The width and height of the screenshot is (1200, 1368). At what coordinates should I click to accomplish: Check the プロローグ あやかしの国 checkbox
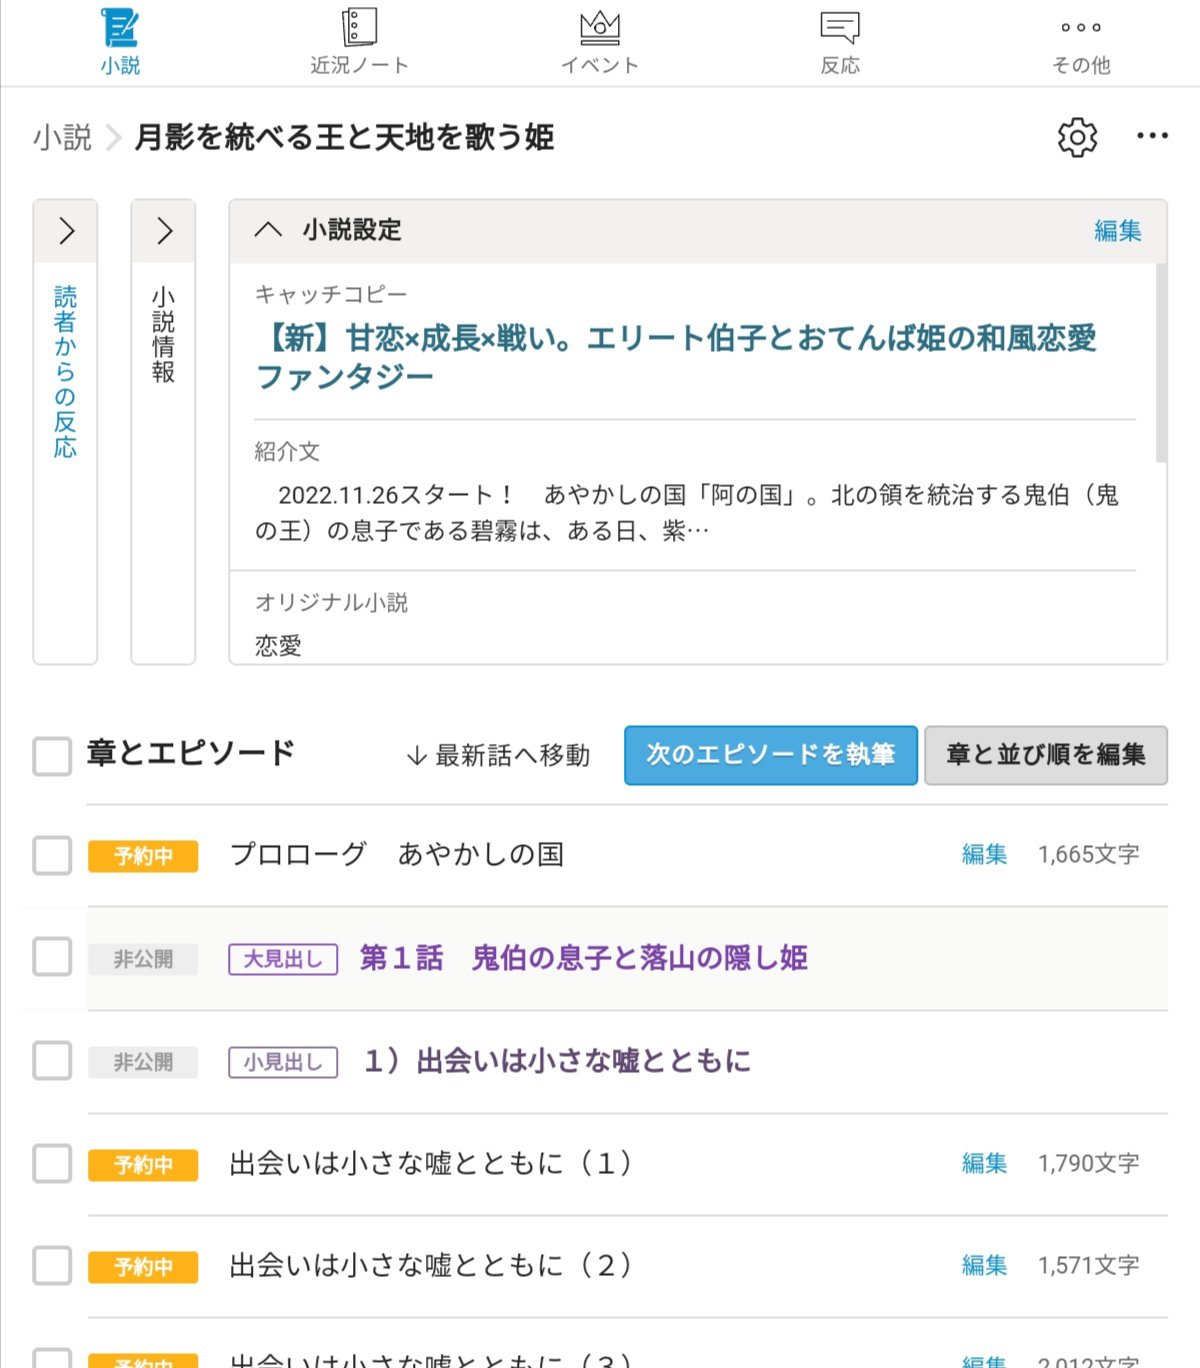[52, 856]
